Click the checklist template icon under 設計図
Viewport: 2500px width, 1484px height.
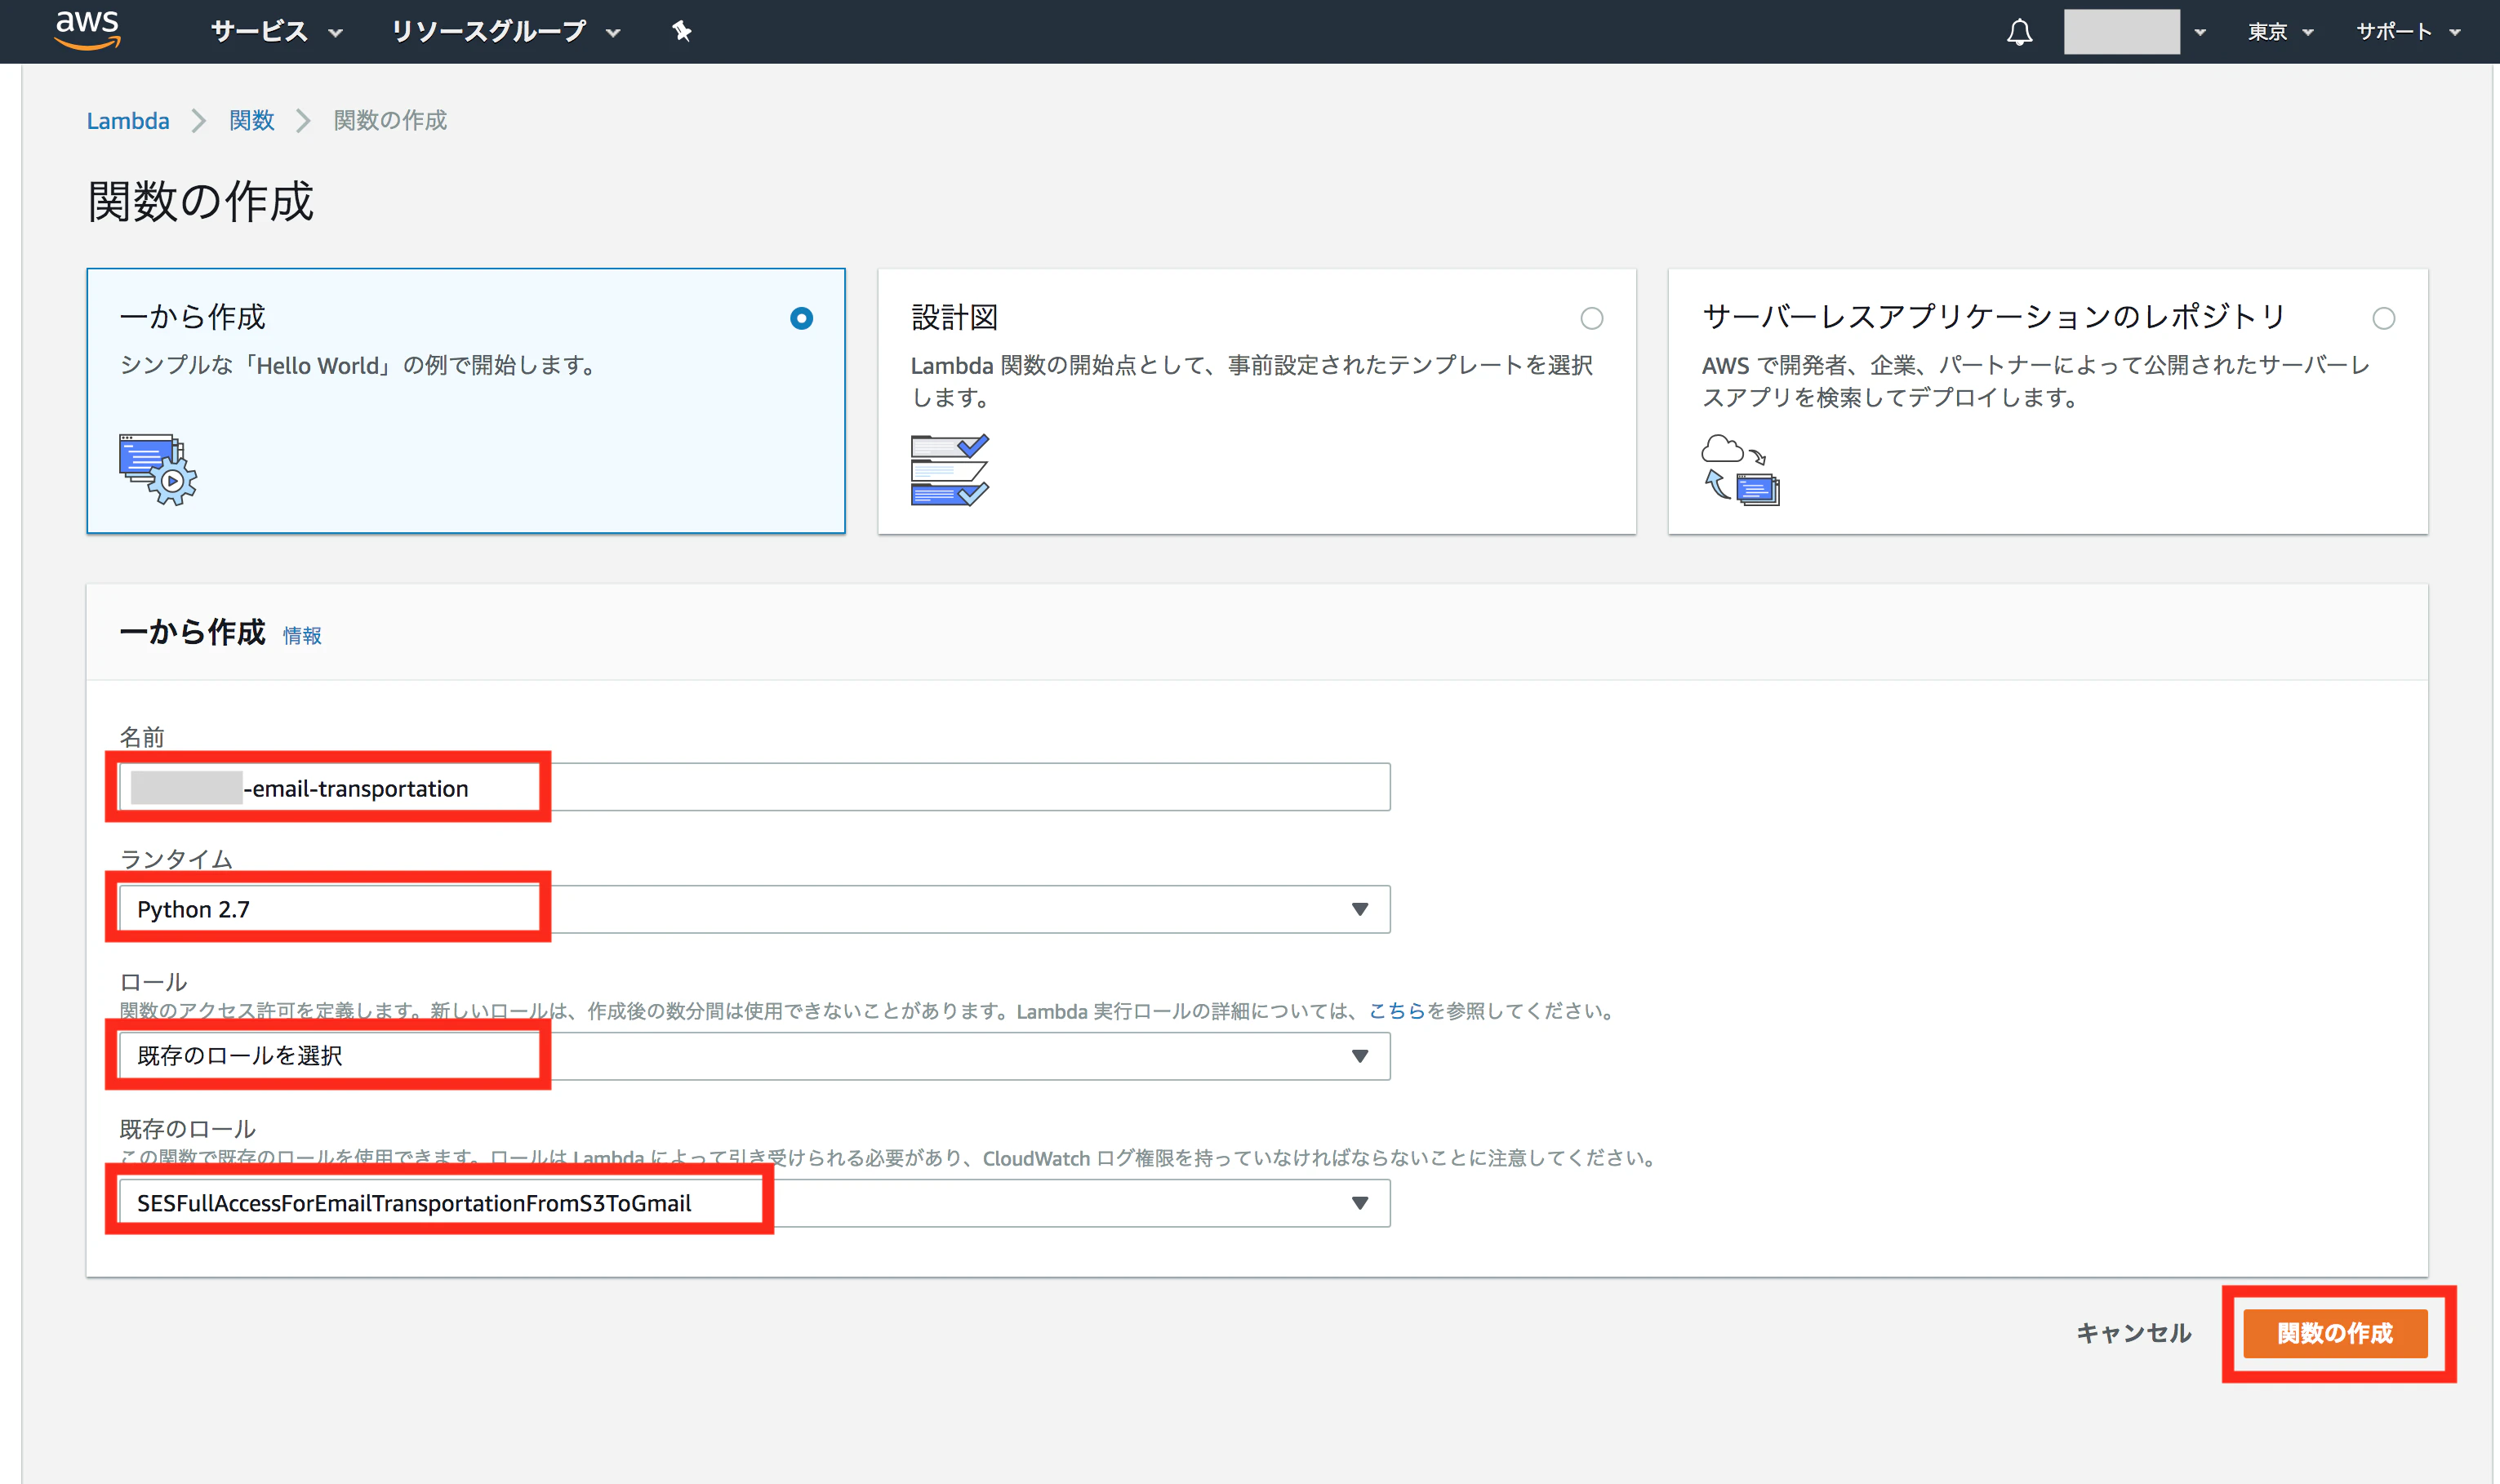[949, 469]
